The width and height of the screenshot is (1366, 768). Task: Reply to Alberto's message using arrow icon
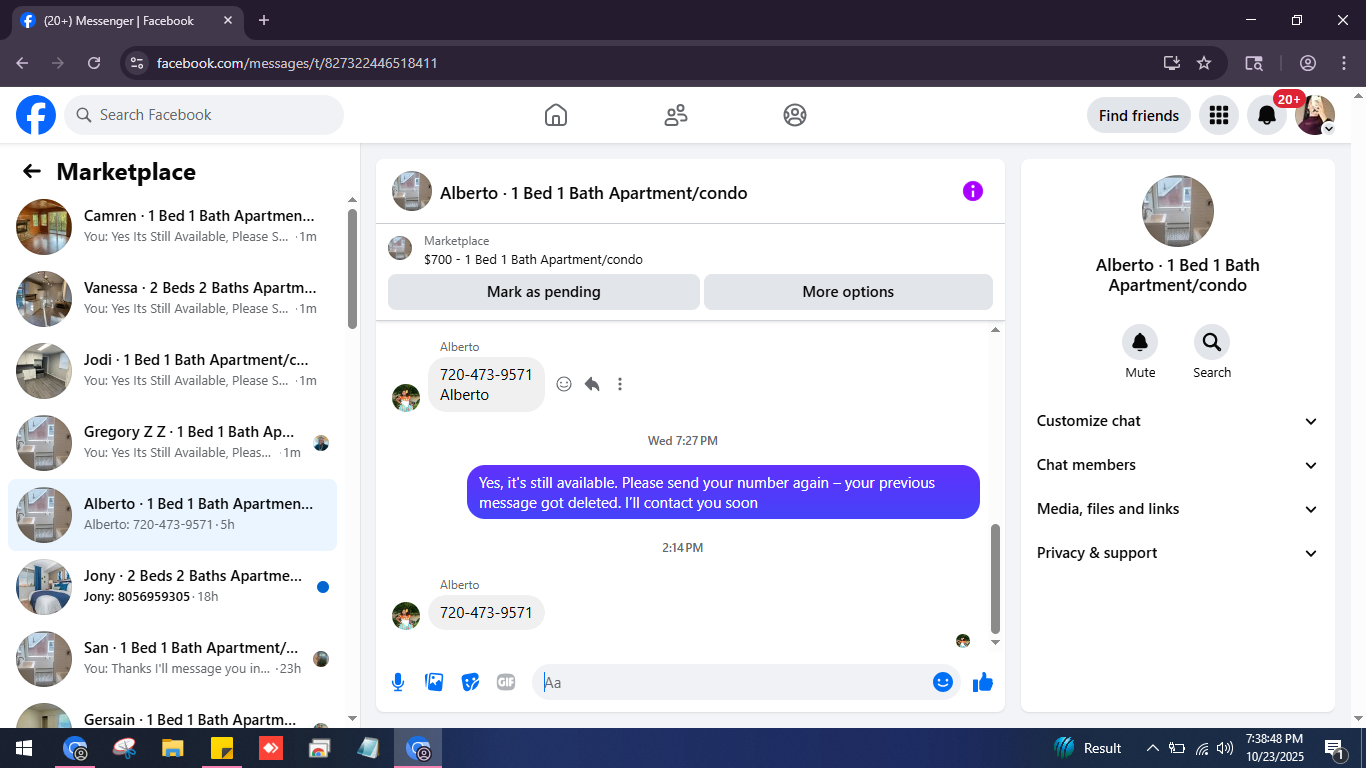coord(592,384)
